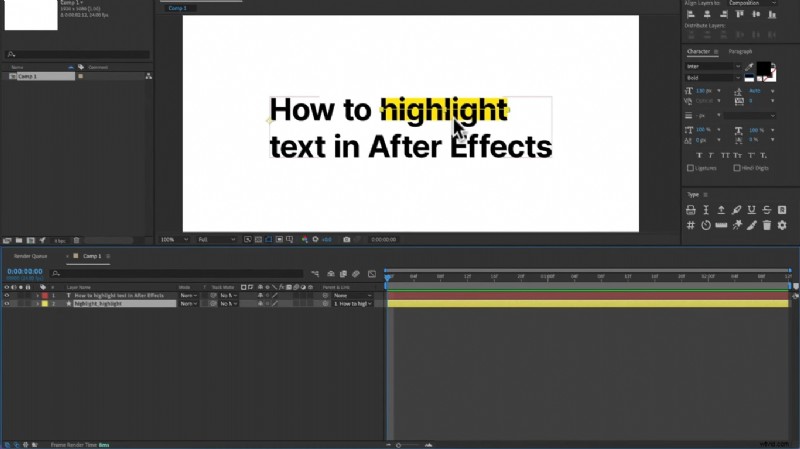Align layers to left edge

tap(691, 15)
